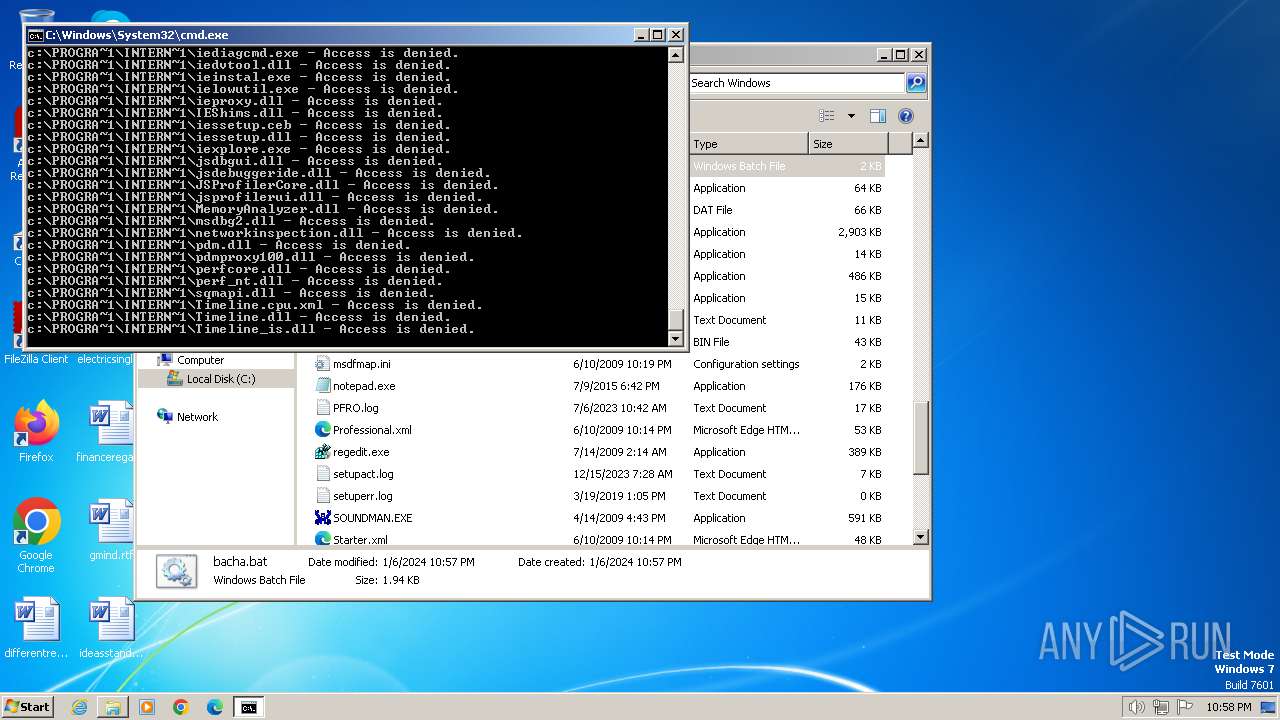The width and height of the screenshot is (1280, 720).
Task: Click bacha.bat details pane thumbnail
Action: pos(177,571)
